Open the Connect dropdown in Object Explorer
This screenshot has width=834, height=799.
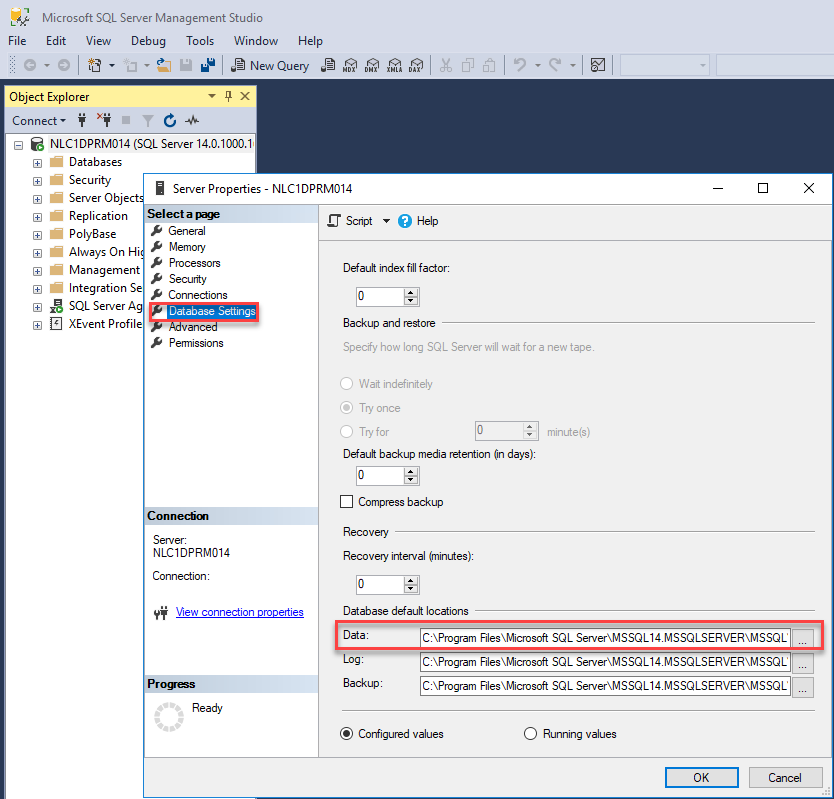(39, 121)
